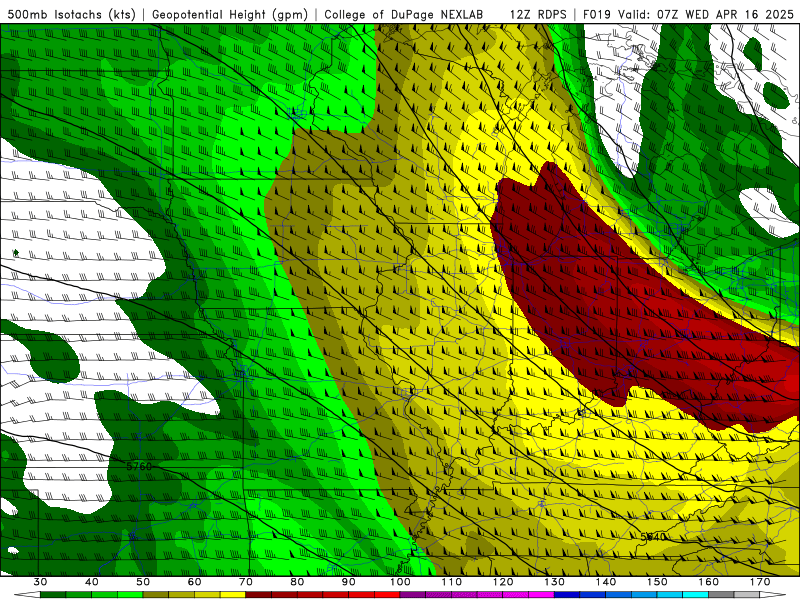This screenshot has height=600, width=800.
Task: Click the 170 label on the color scale
Action: tap(760, 582)
